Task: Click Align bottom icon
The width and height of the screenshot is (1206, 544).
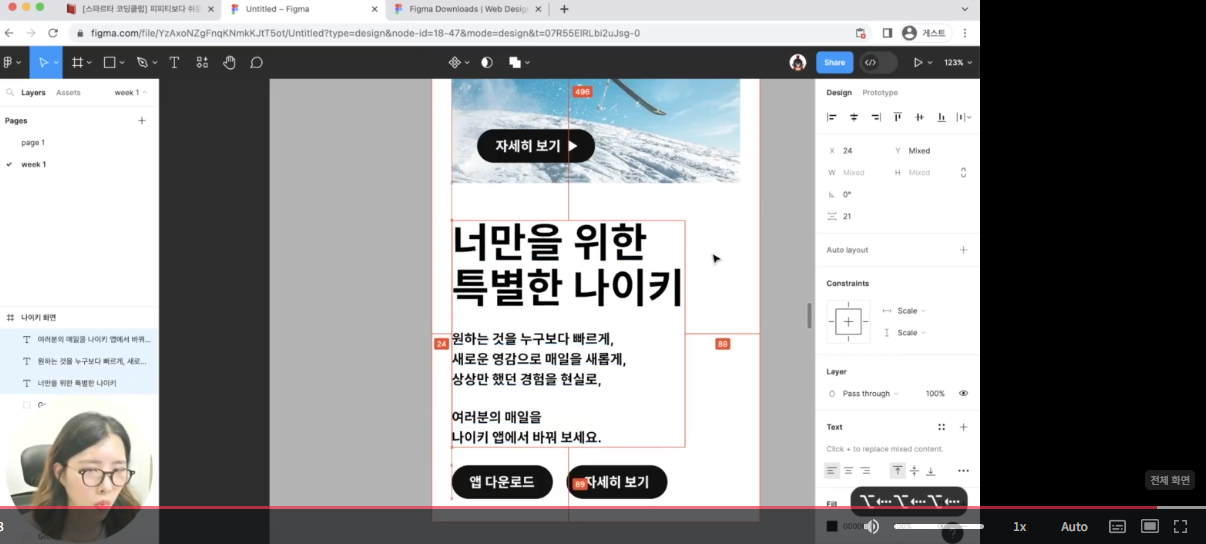Action: click(942, 117)
